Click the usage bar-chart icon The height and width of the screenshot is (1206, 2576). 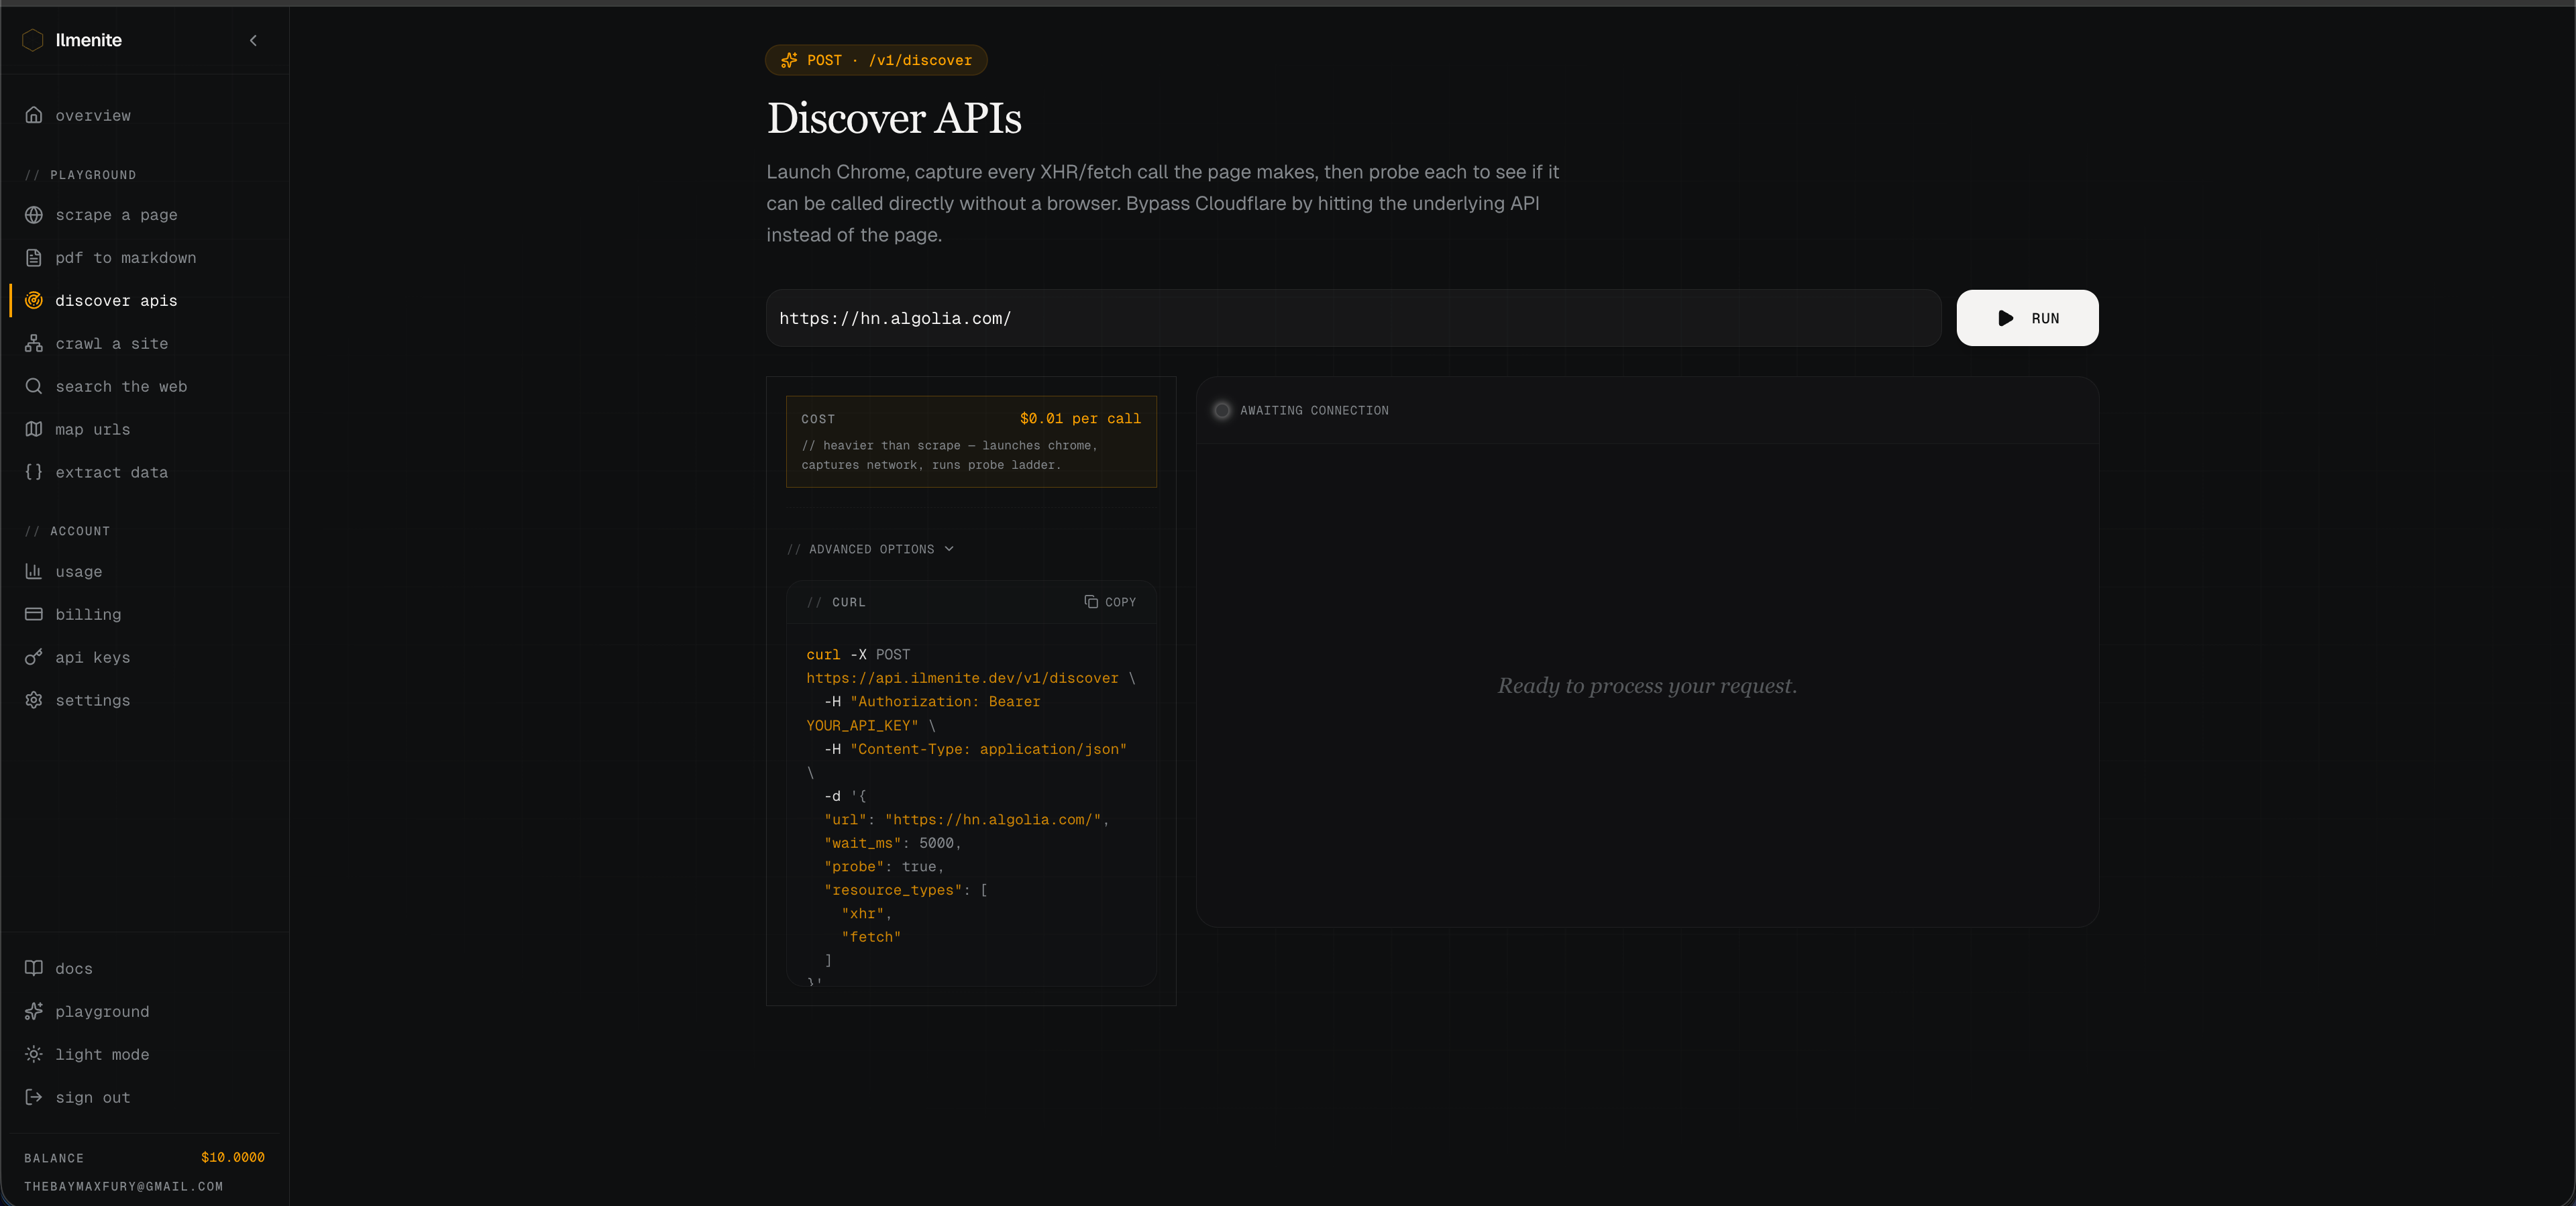point(33,571)
